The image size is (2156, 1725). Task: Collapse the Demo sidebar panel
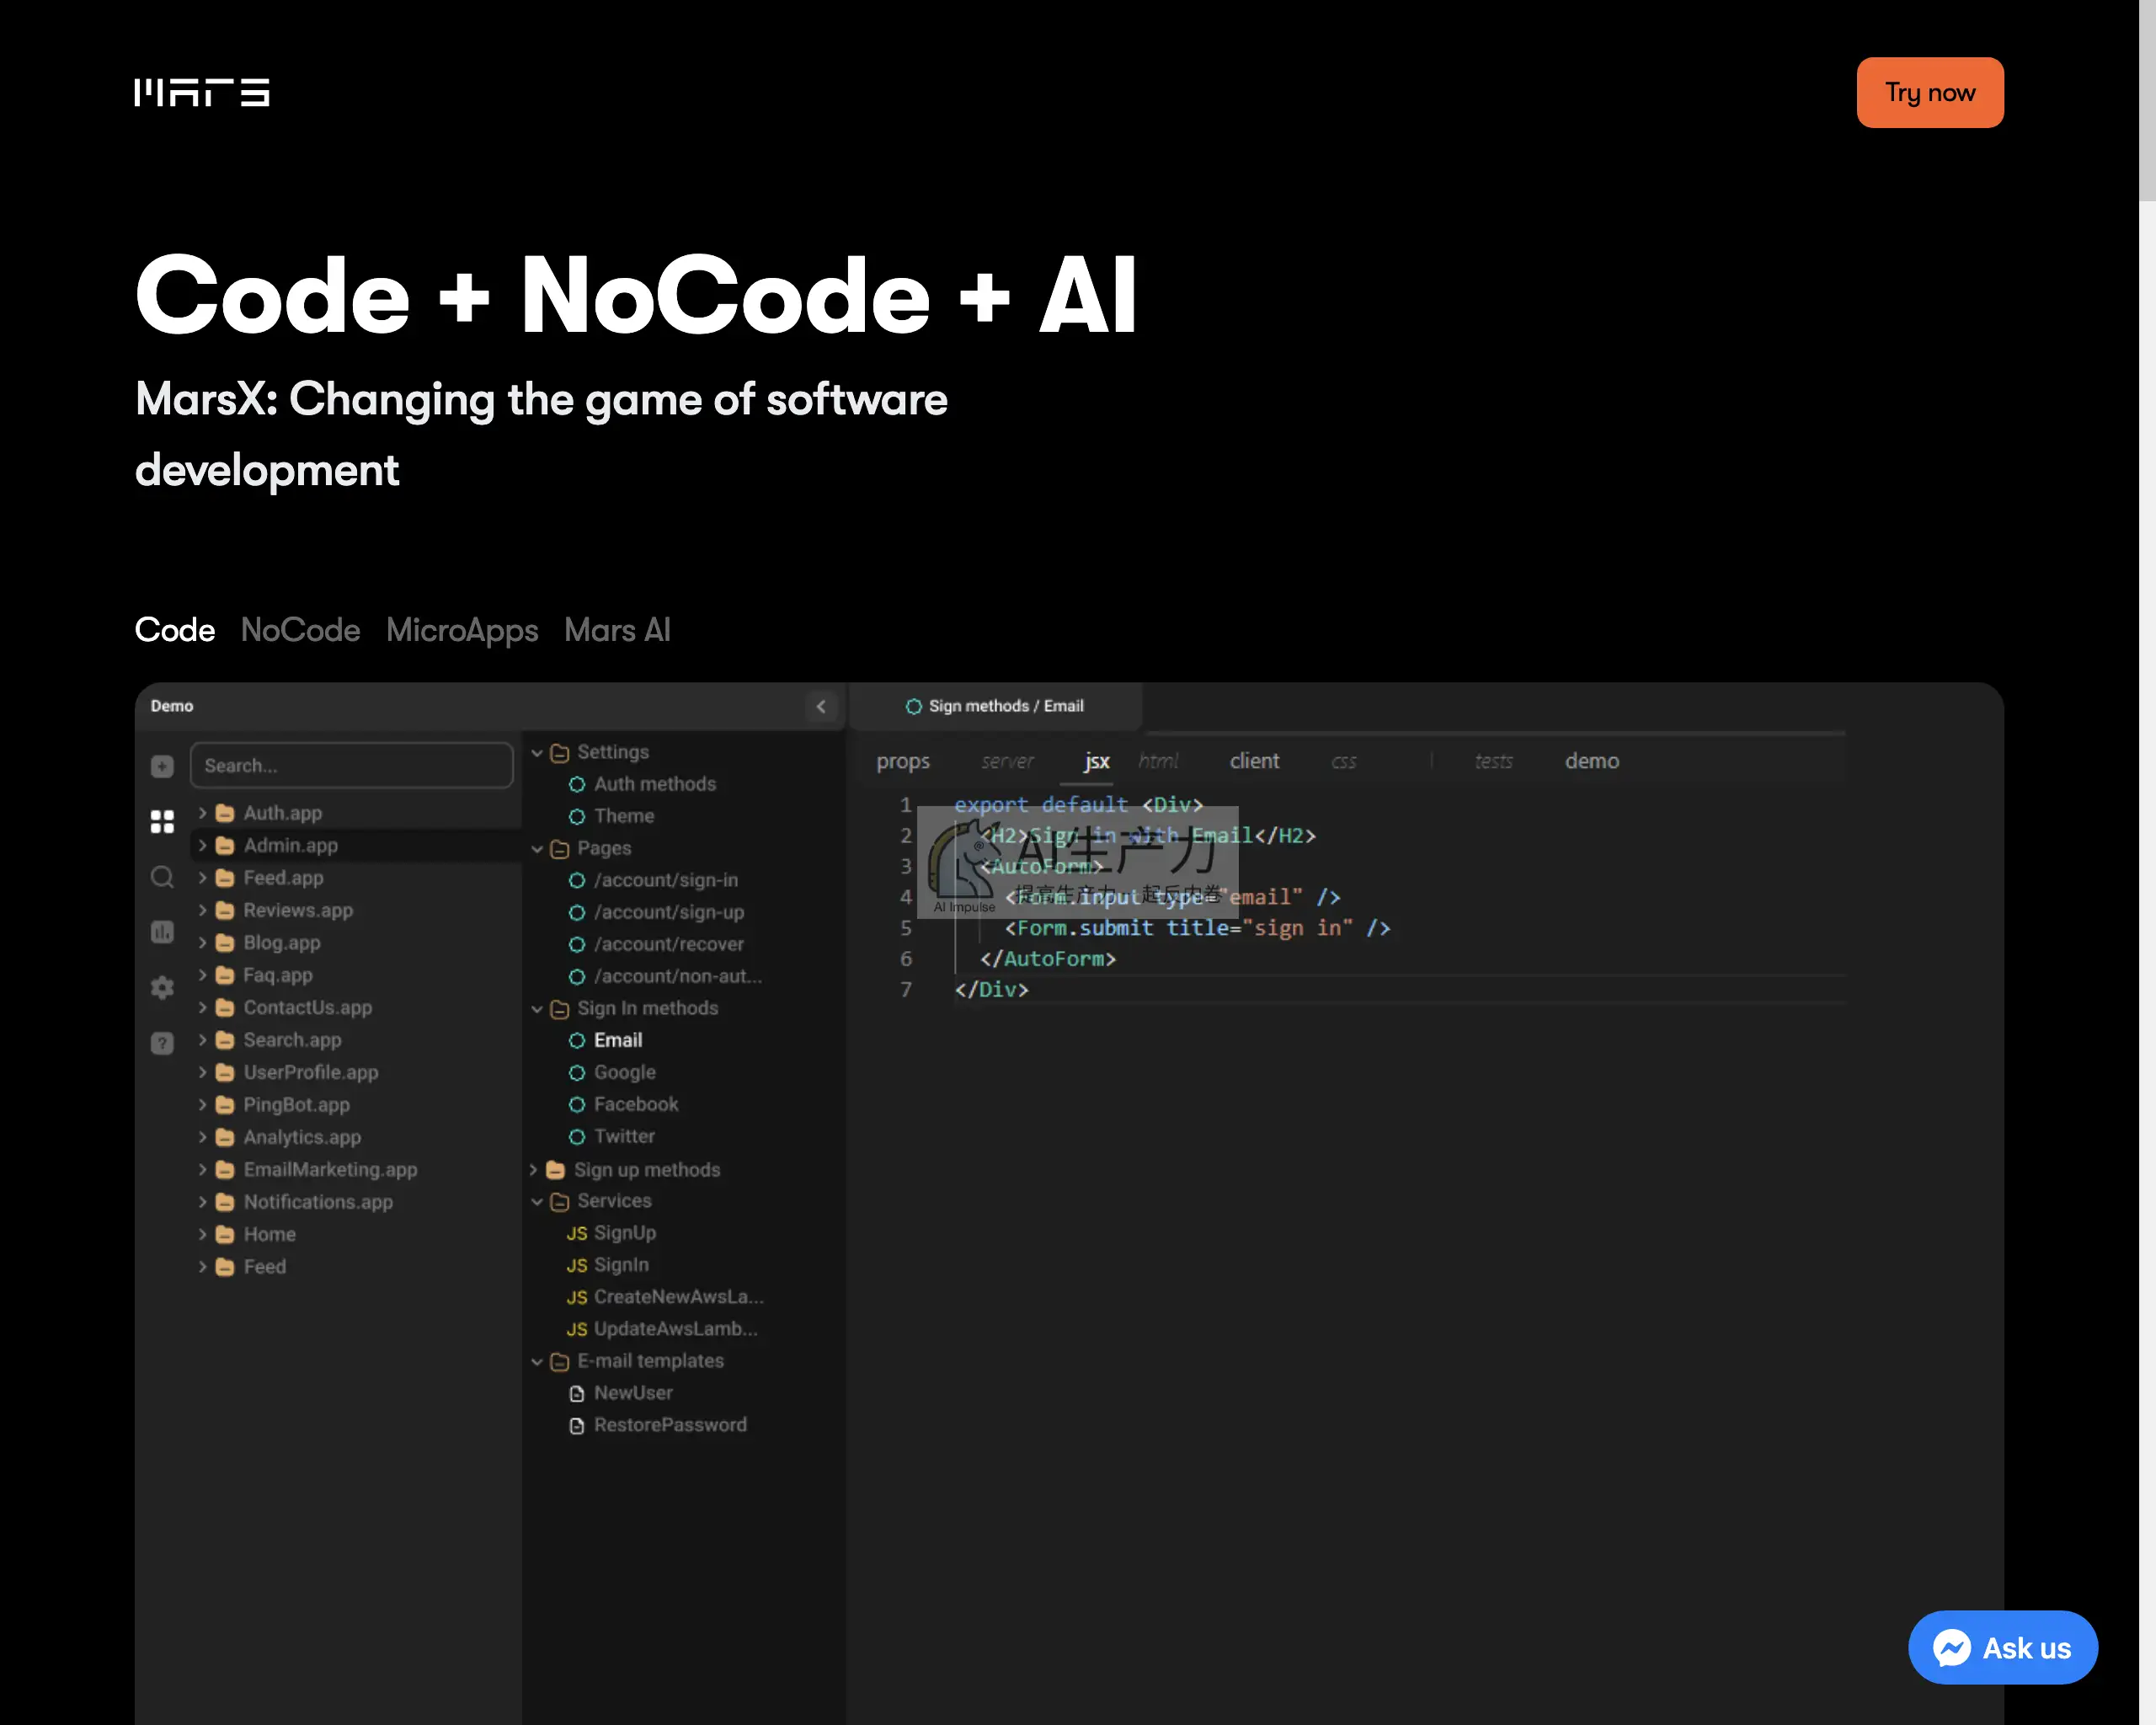point(821,706)
